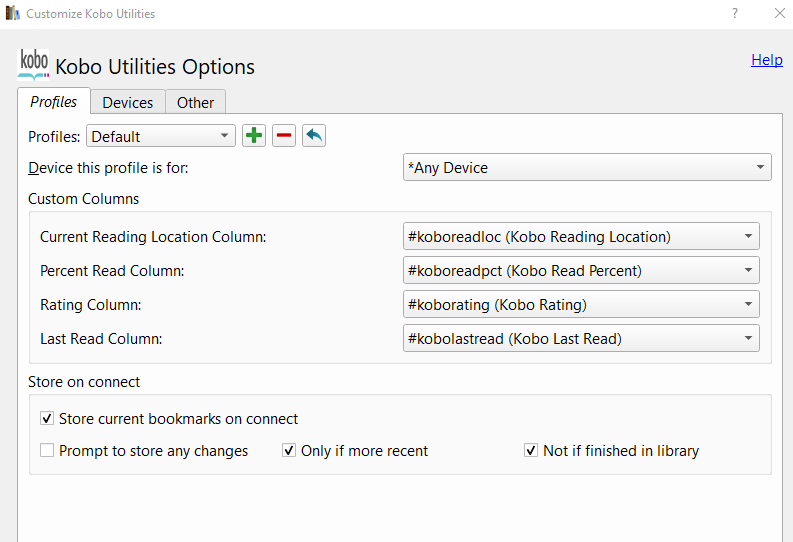Expand the Any Device dropdown
The height and width of the screenshot is (542, 793).
click(x=587, y=168)
